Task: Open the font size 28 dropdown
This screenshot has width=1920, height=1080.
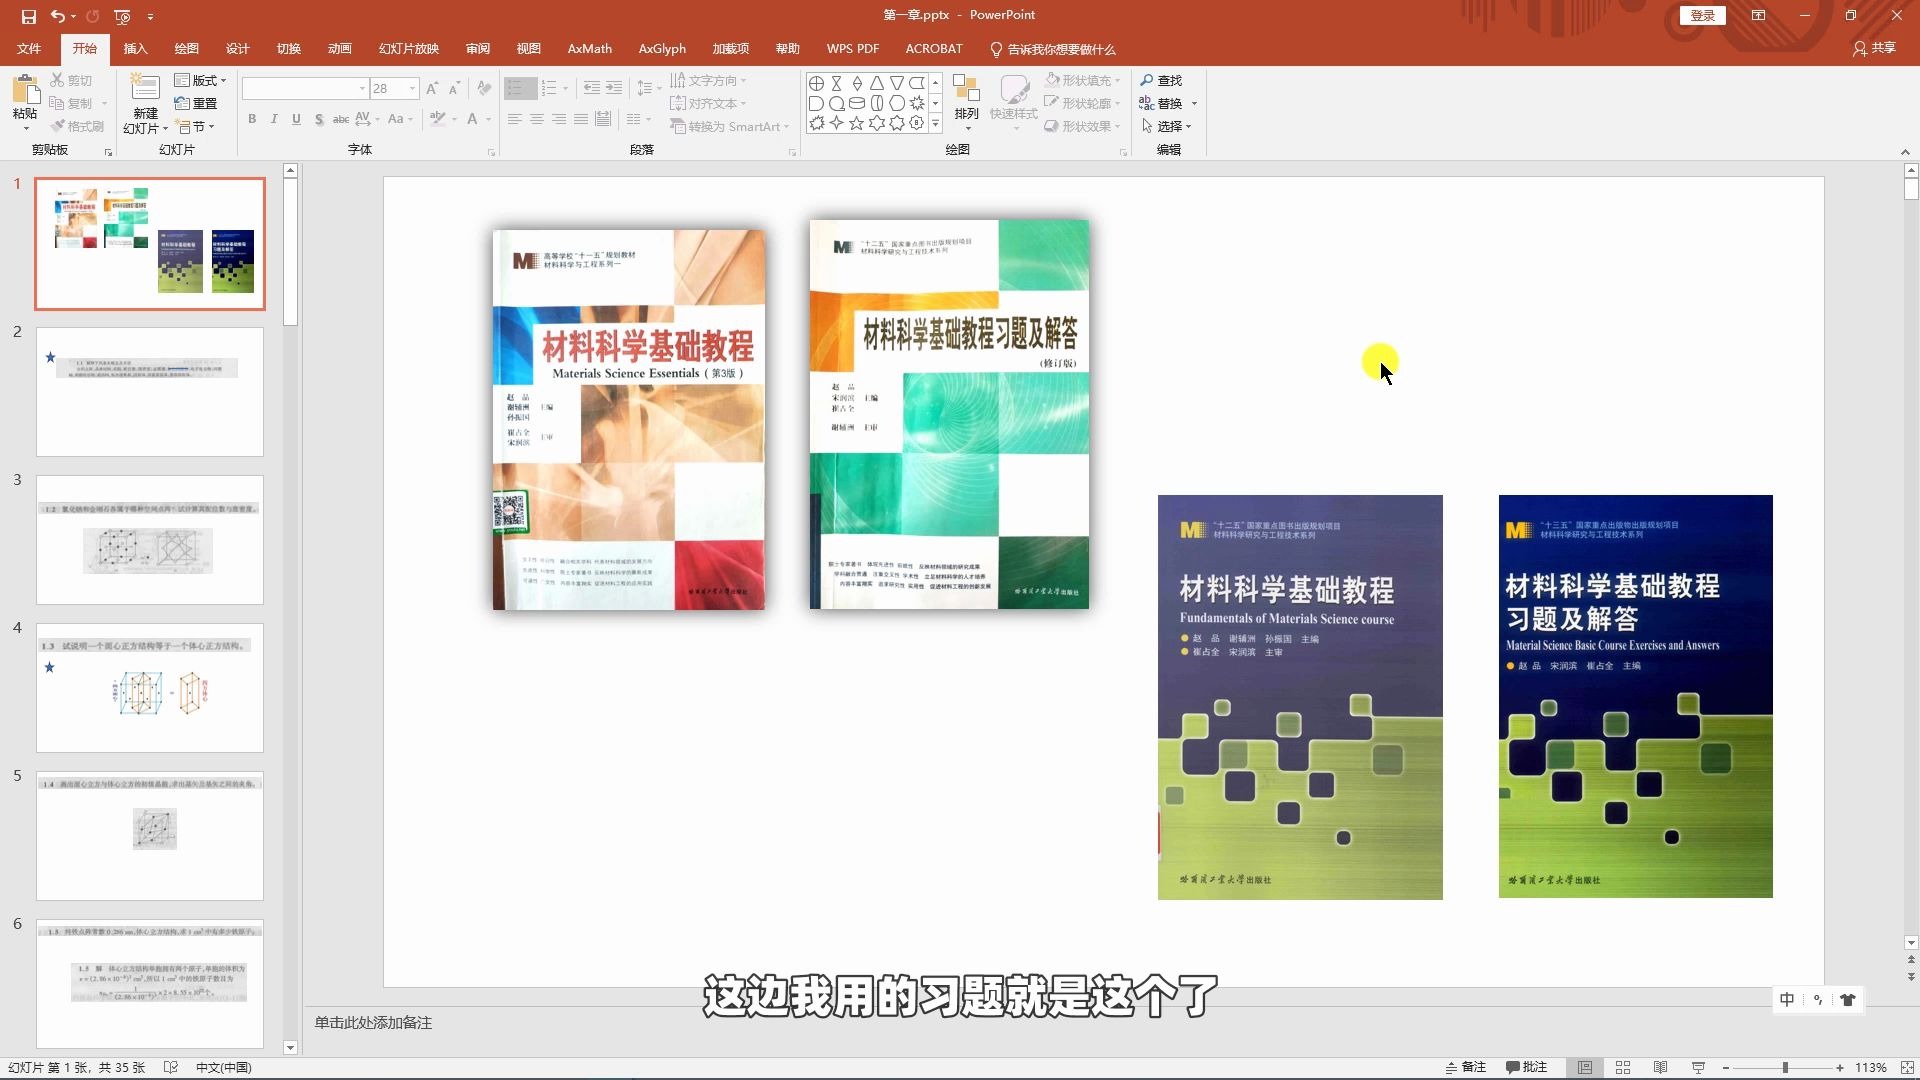Action: click(412, 89)
